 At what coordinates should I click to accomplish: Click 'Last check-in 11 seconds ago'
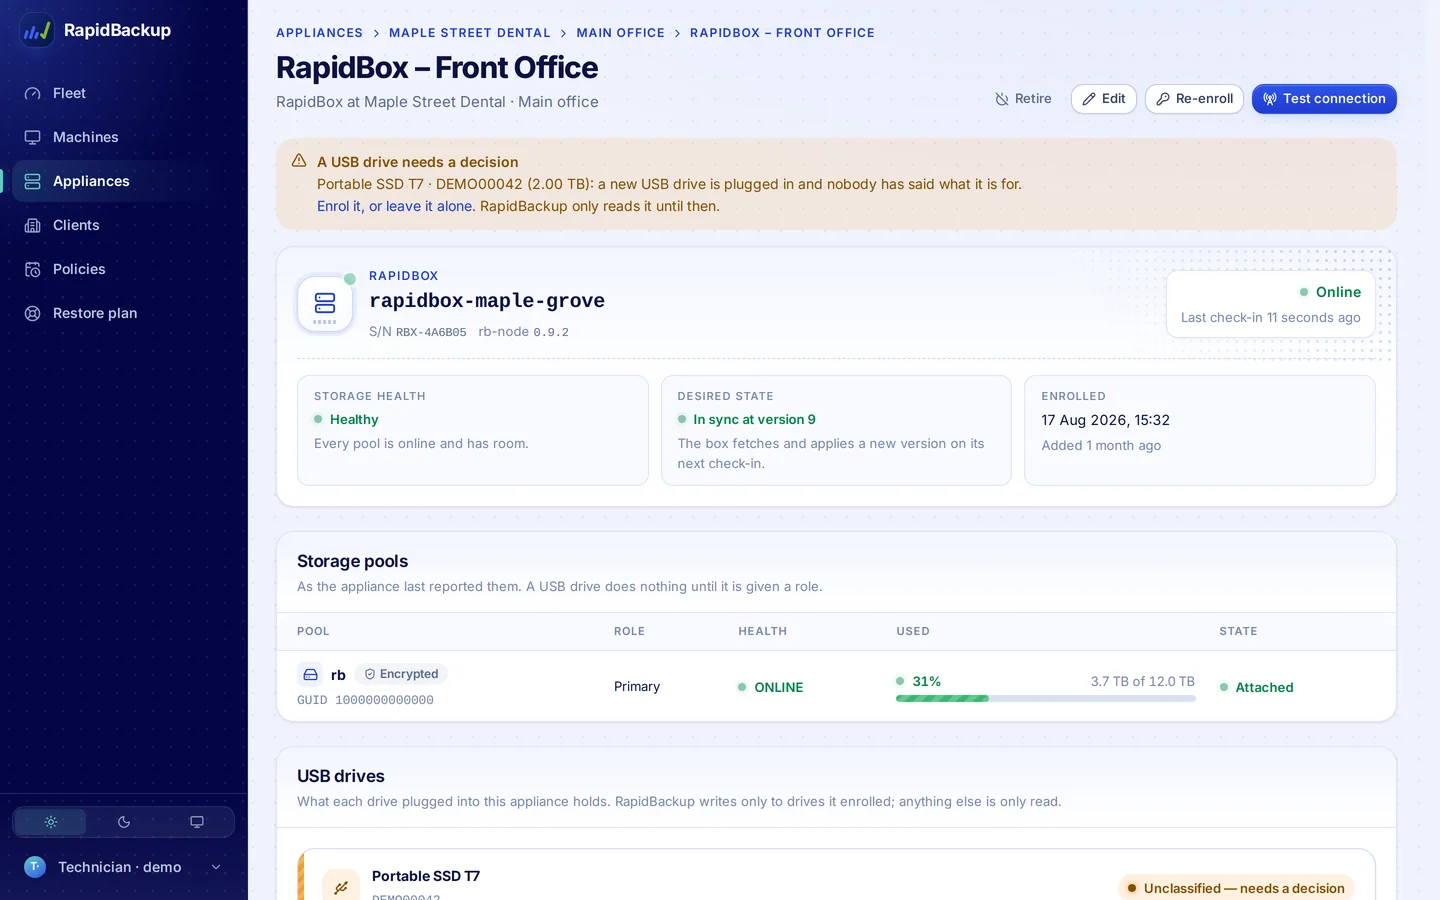click(x=1270, y=318)
